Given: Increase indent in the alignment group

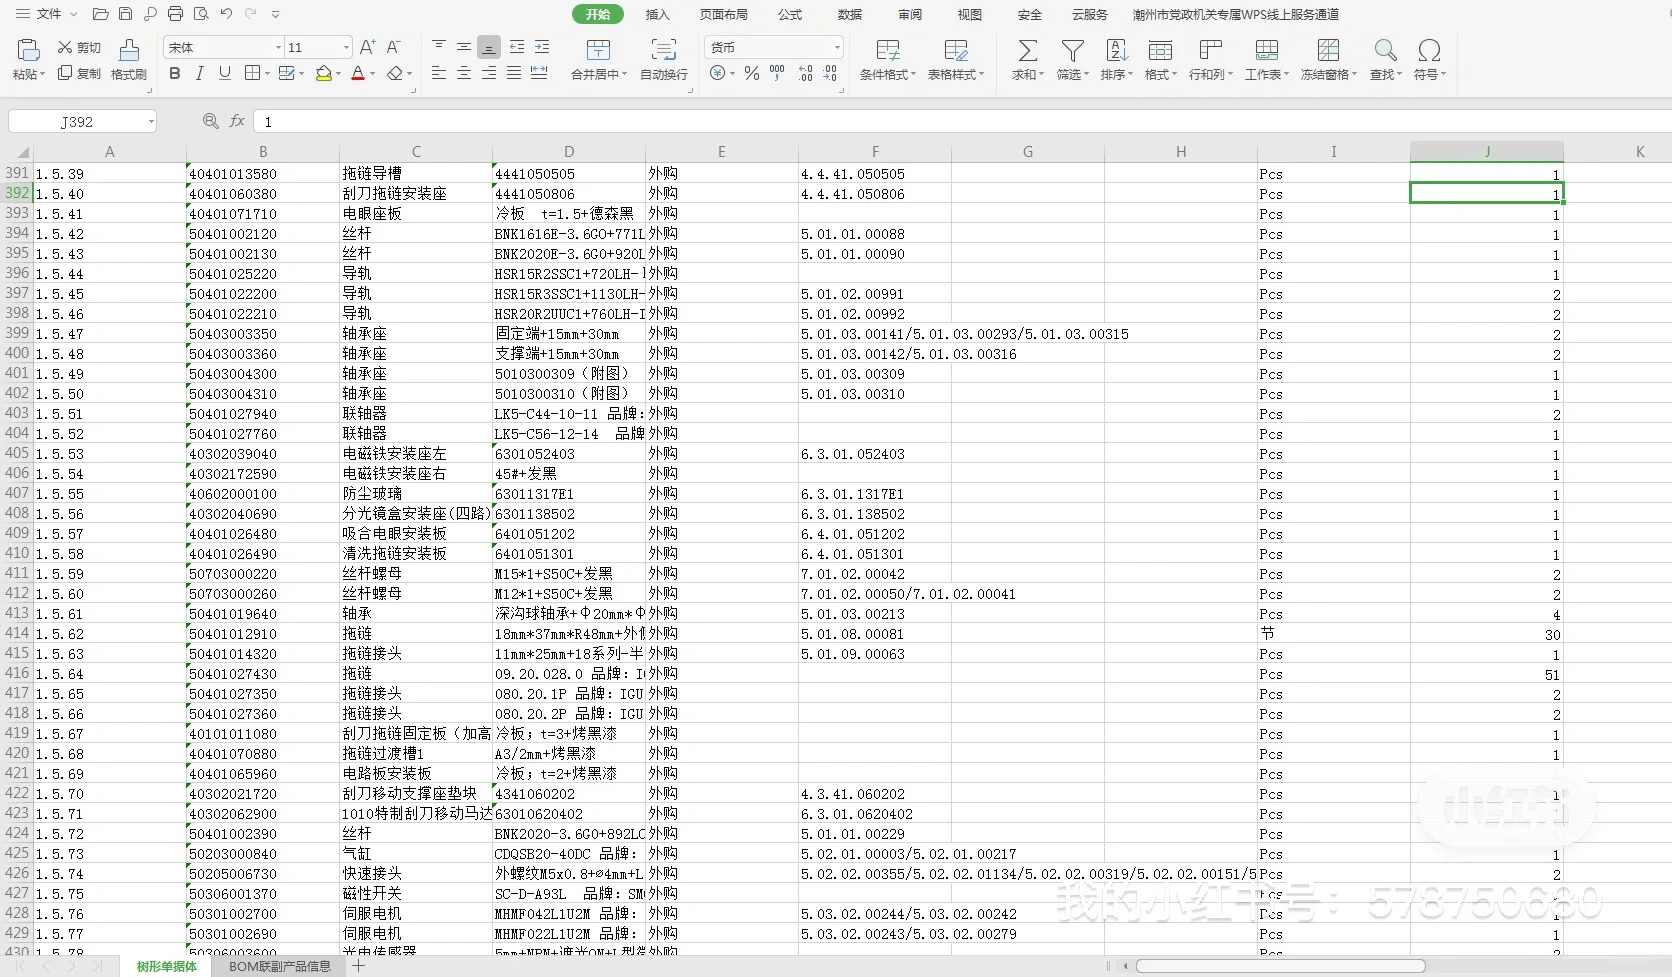Looking at the screenshot, I should point(542,47).
